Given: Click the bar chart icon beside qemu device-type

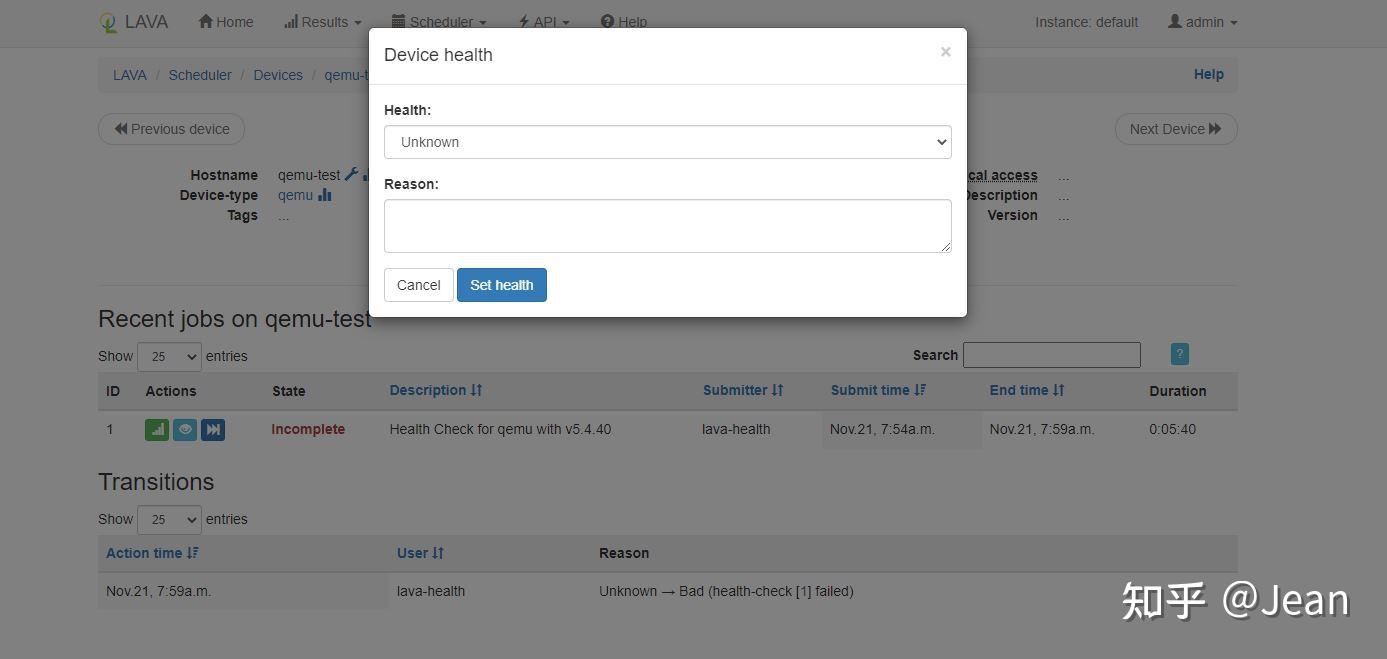Looking at the screenshot, I should click(x=325, y=195).
